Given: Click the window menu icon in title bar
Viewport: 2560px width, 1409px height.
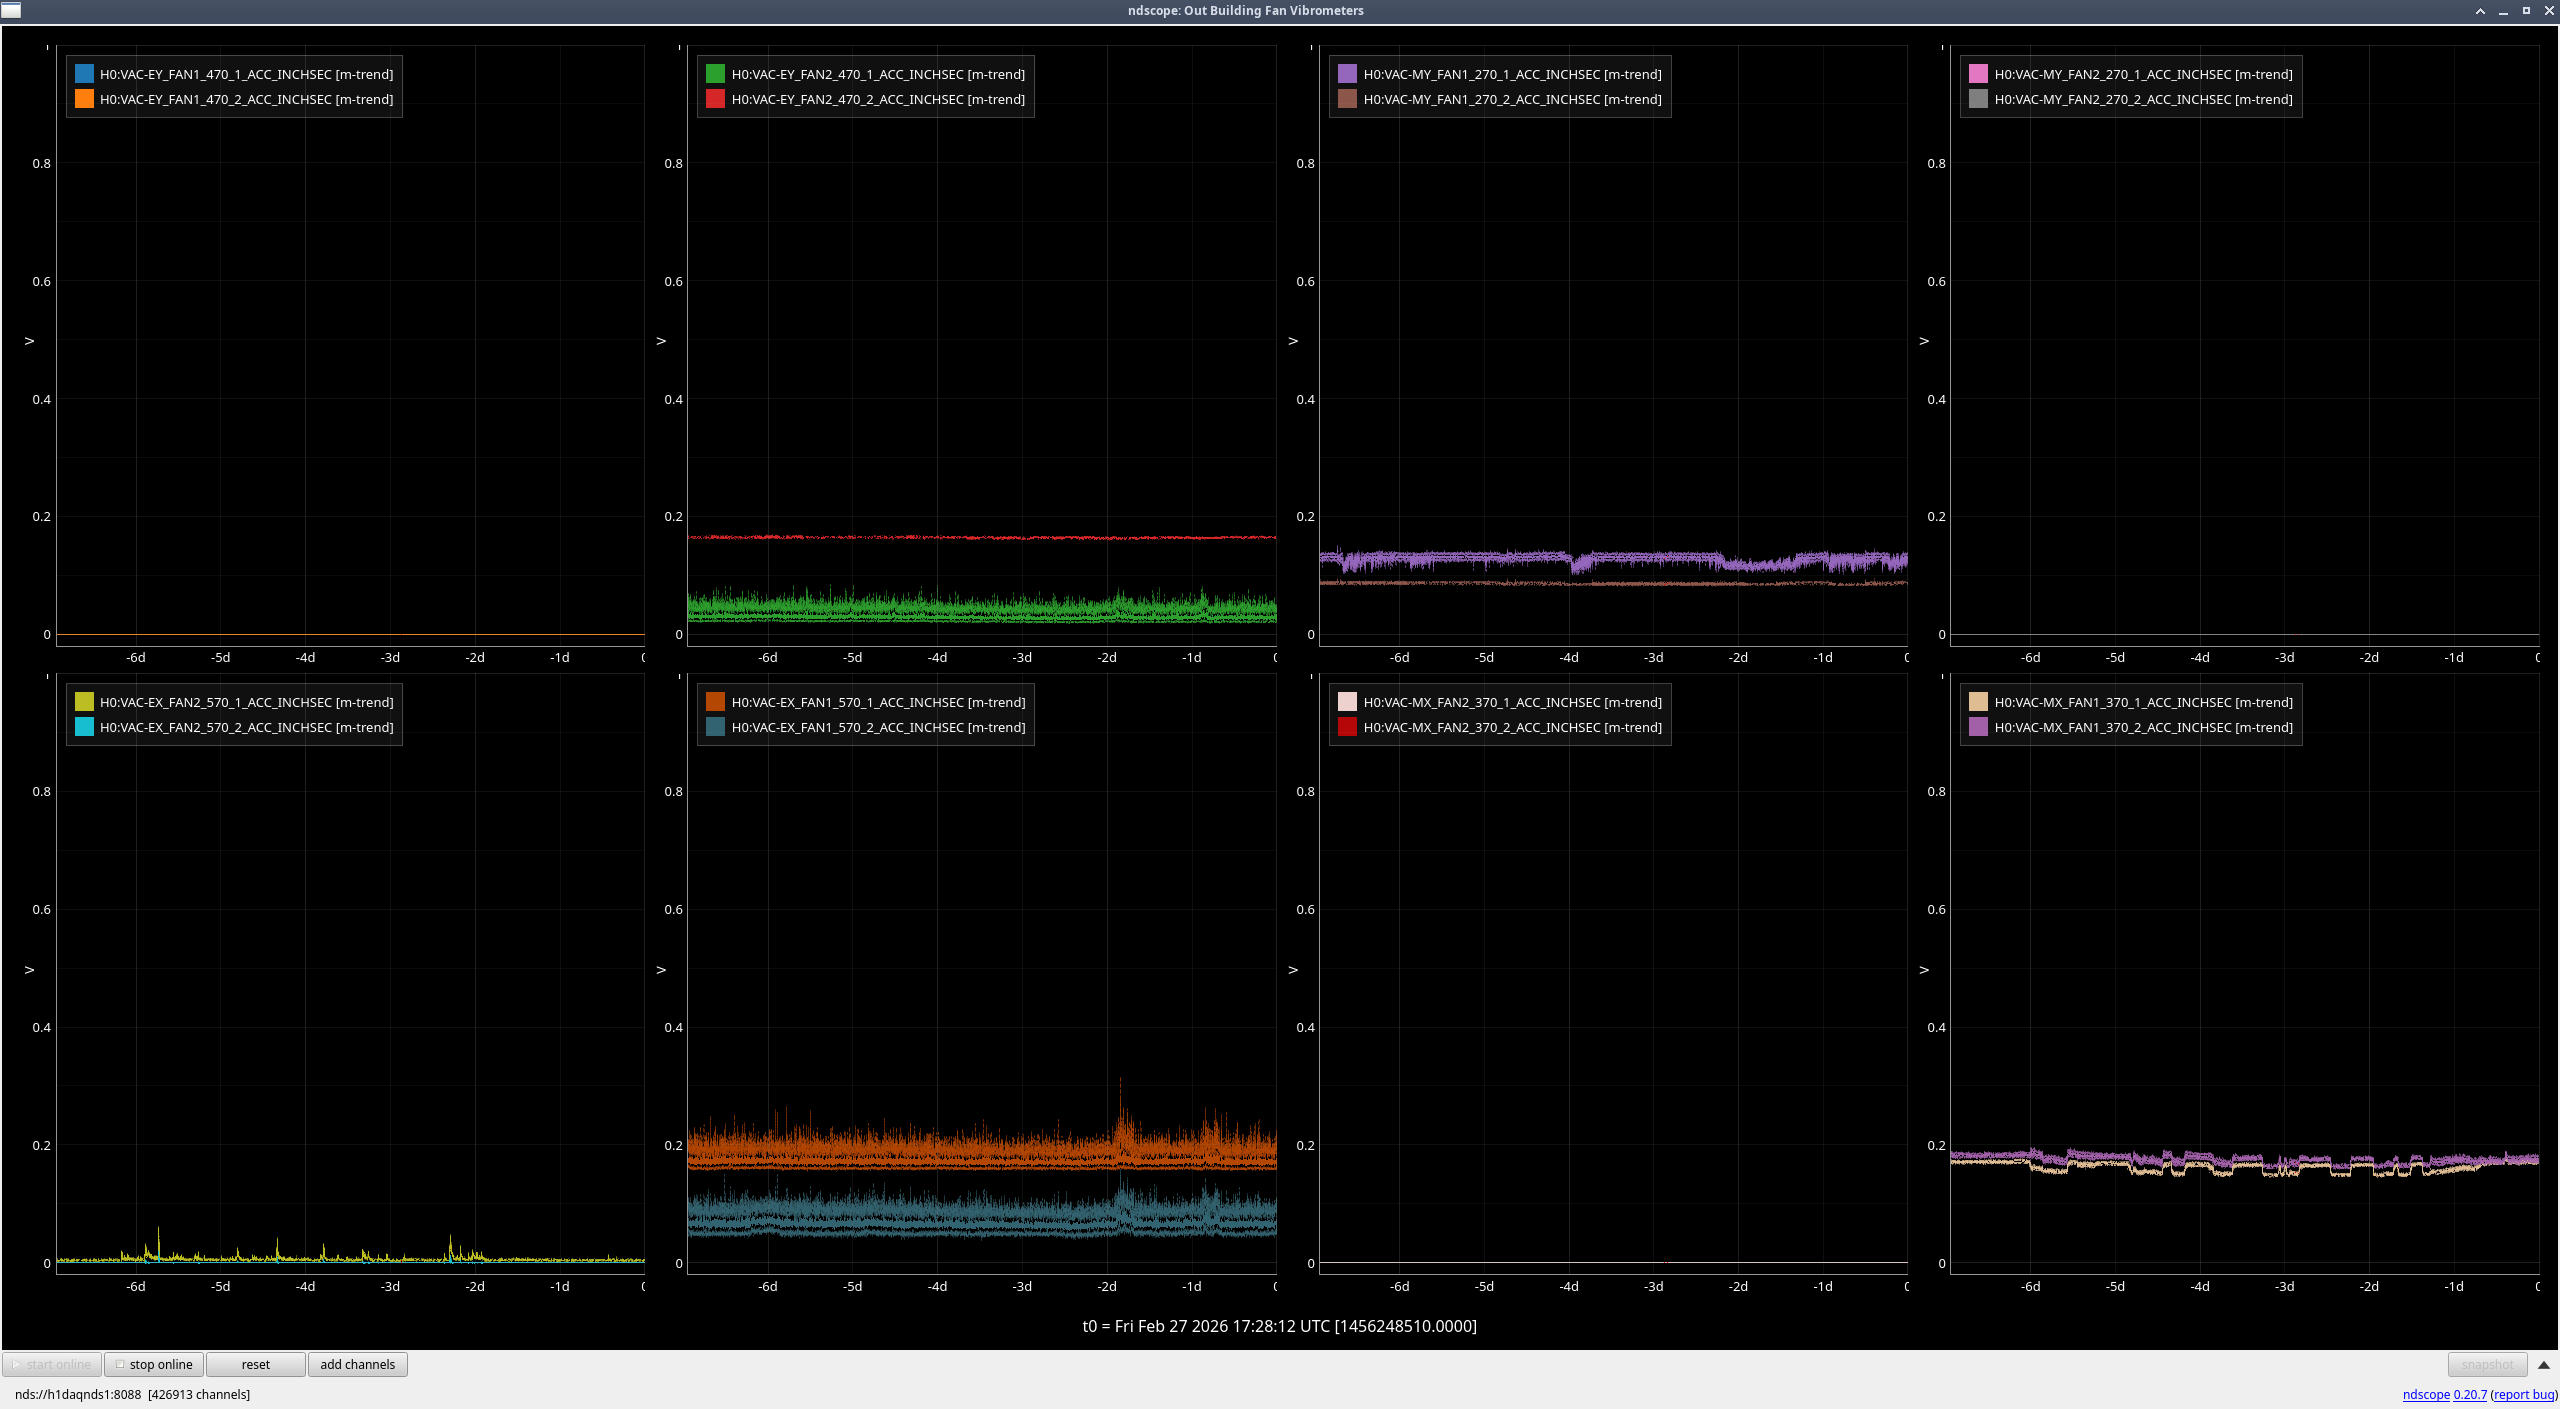Looking at the screenshot, I should click(11, 11).
